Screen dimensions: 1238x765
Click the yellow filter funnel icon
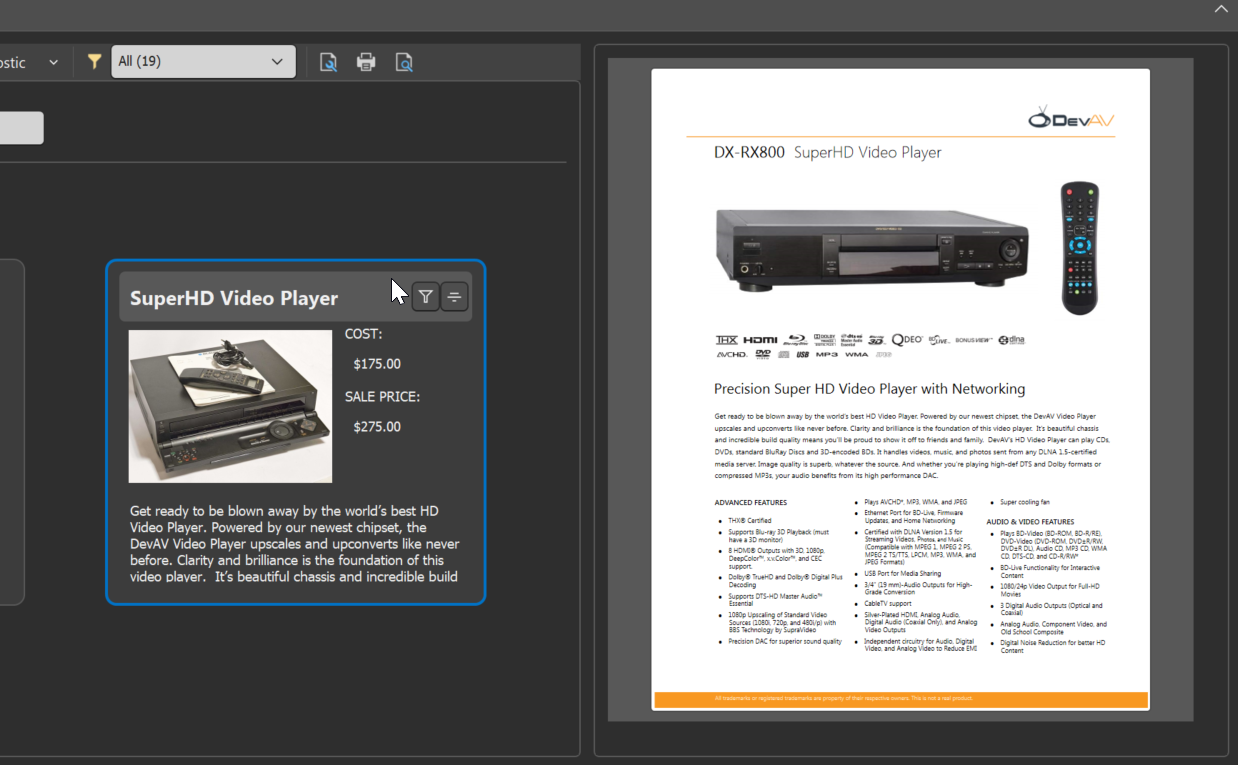[x=94, y=62]
